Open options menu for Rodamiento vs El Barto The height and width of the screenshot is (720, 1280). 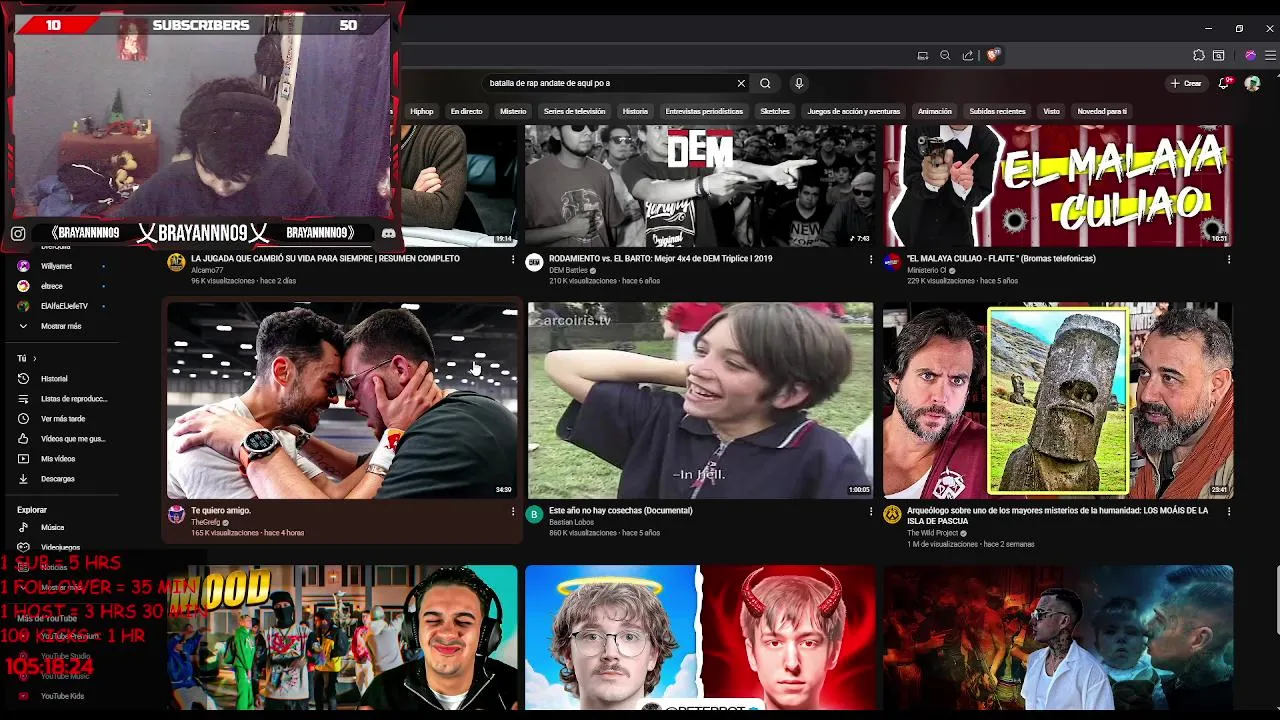871,259
